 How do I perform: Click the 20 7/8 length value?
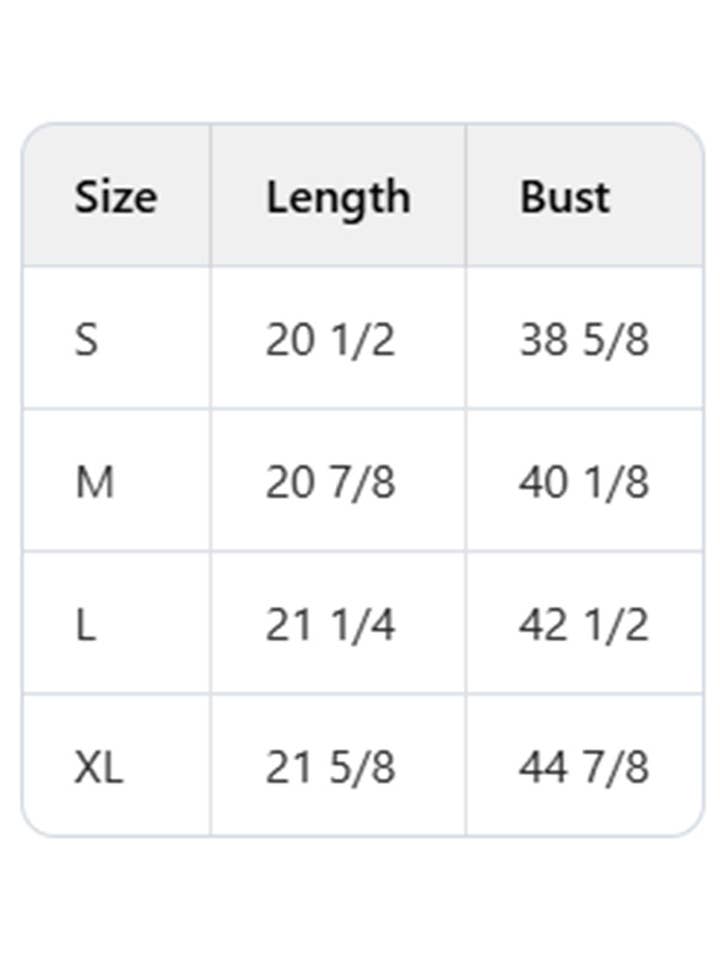click(x=330, y=483)
